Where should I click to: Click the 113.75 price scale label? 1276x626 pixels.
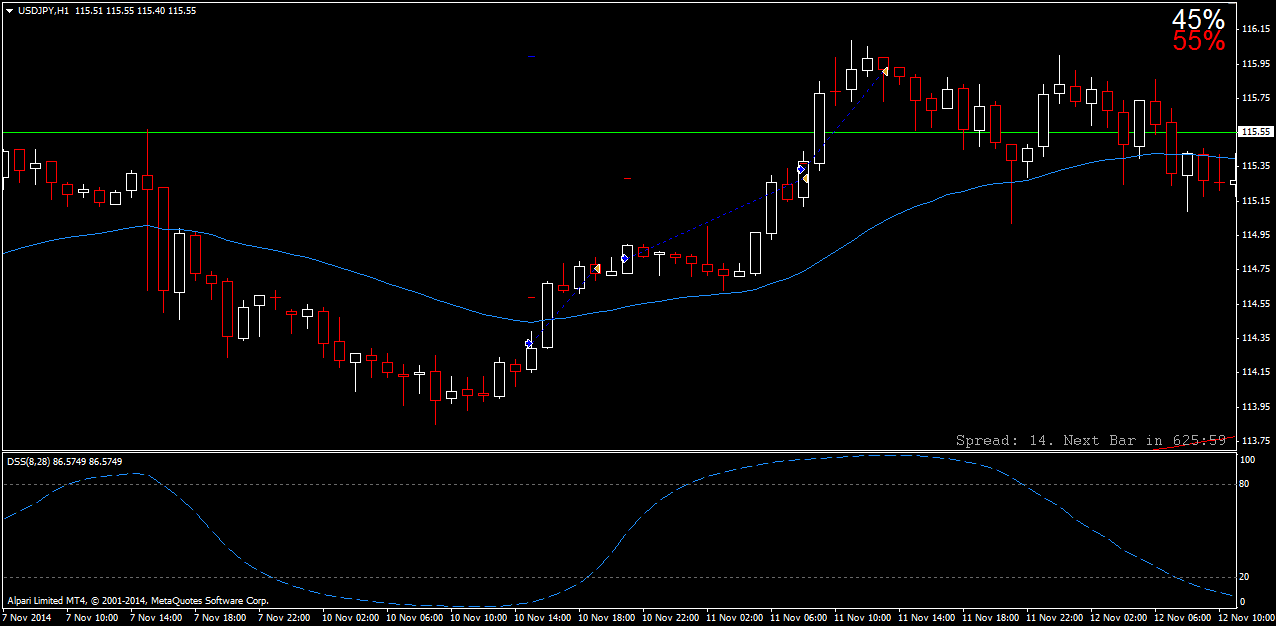click(x=1256, y=441)
